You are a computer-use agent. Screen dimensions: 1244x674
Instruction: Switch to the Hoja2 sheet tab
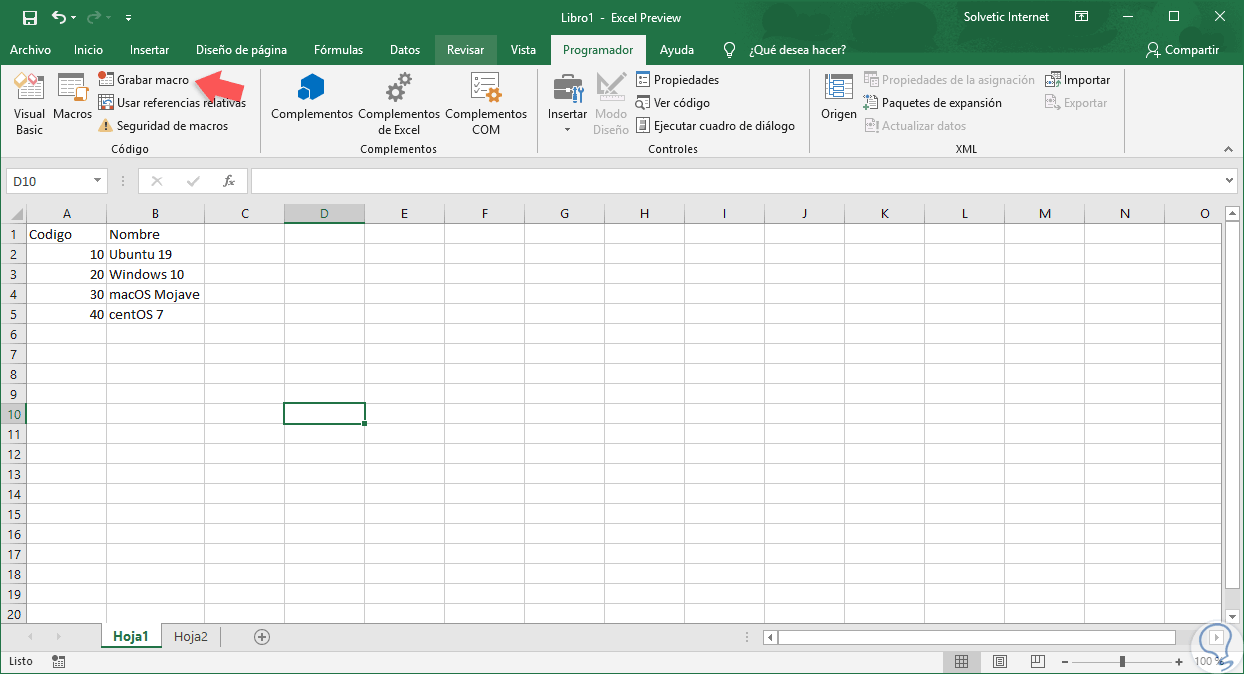coord(190,636)
